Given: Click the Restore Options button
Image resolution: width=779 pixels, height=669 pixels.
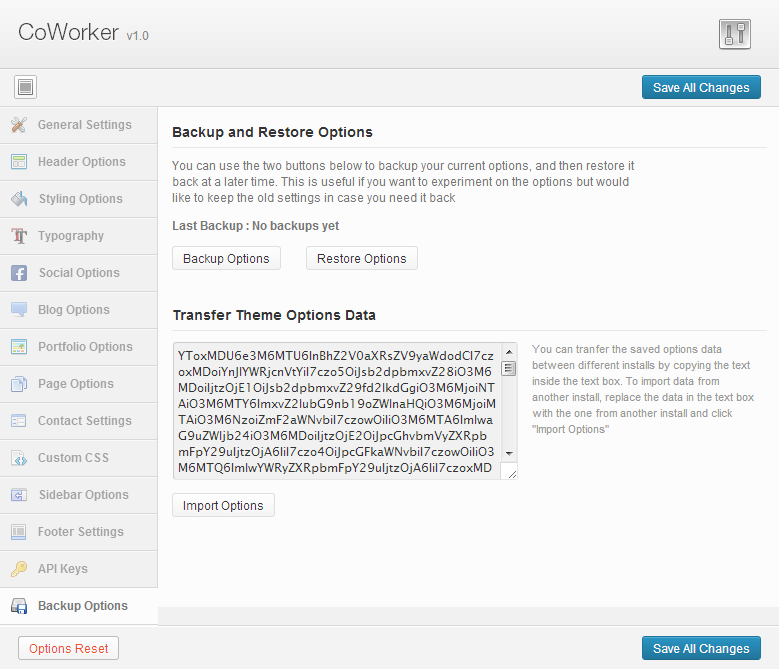Looking at the screenshot, I should tap(362, 258).
